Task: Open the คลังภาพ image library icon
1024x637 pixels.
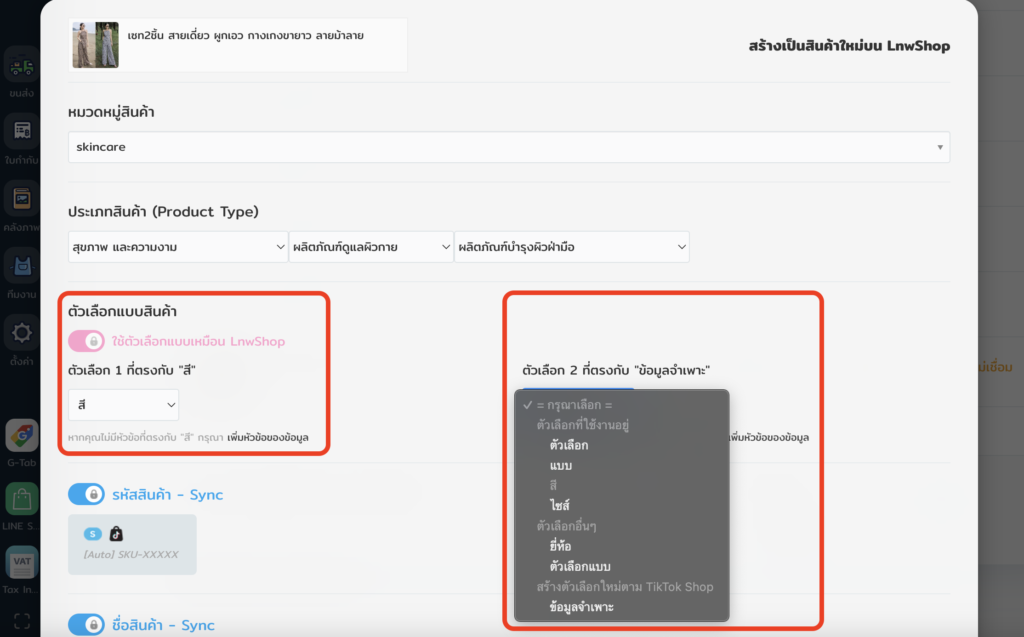Action: (20, 199)
